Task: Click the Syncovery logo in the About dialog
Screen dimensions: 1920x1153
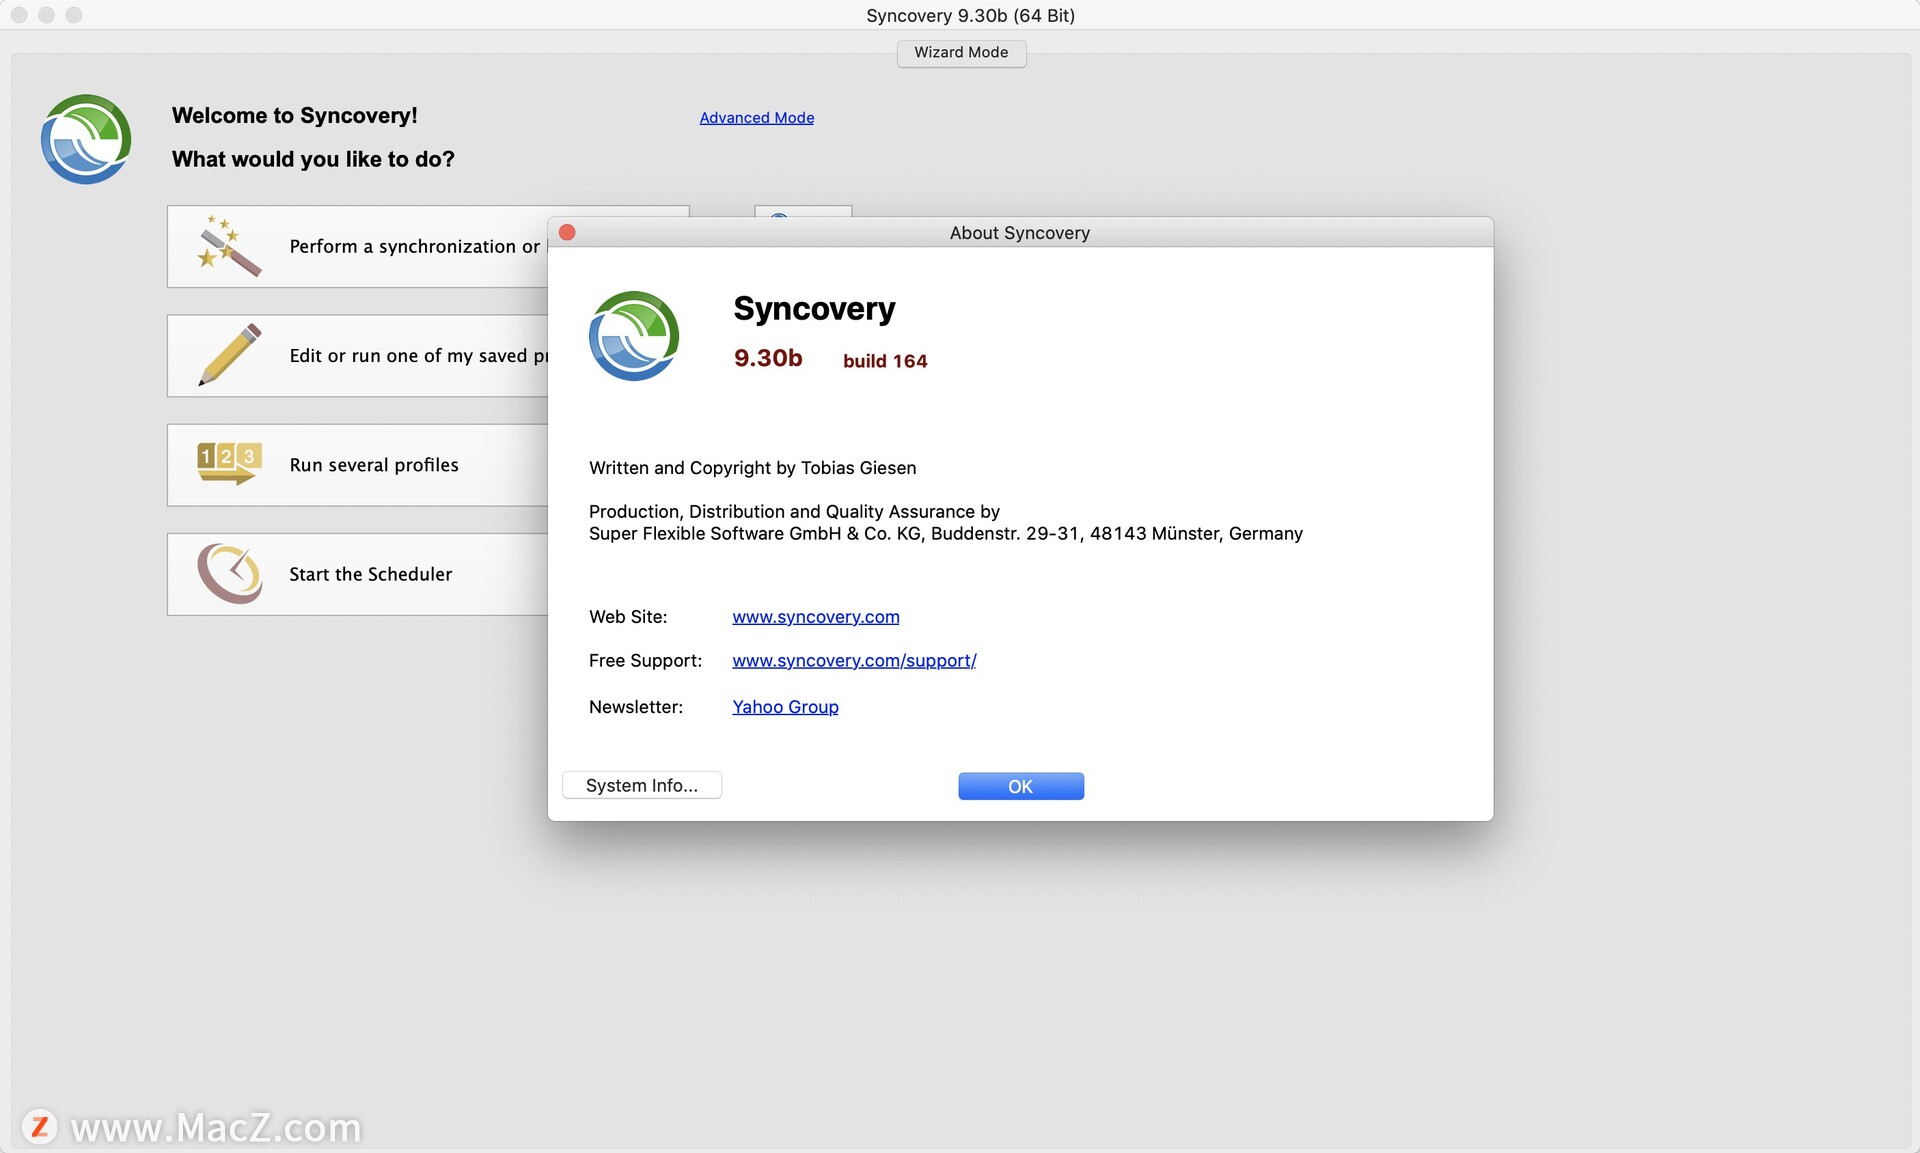Action: (x=634, y=336)
